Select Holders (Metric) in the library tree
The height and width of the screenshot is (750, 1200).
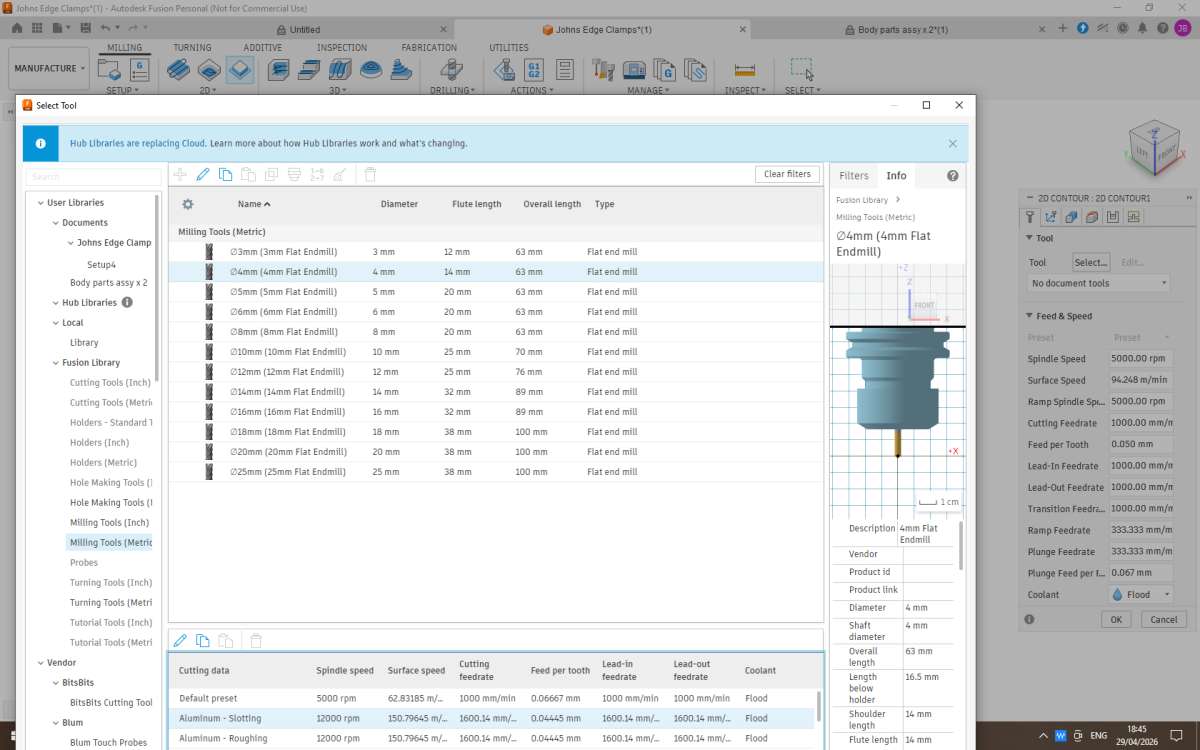103,463
